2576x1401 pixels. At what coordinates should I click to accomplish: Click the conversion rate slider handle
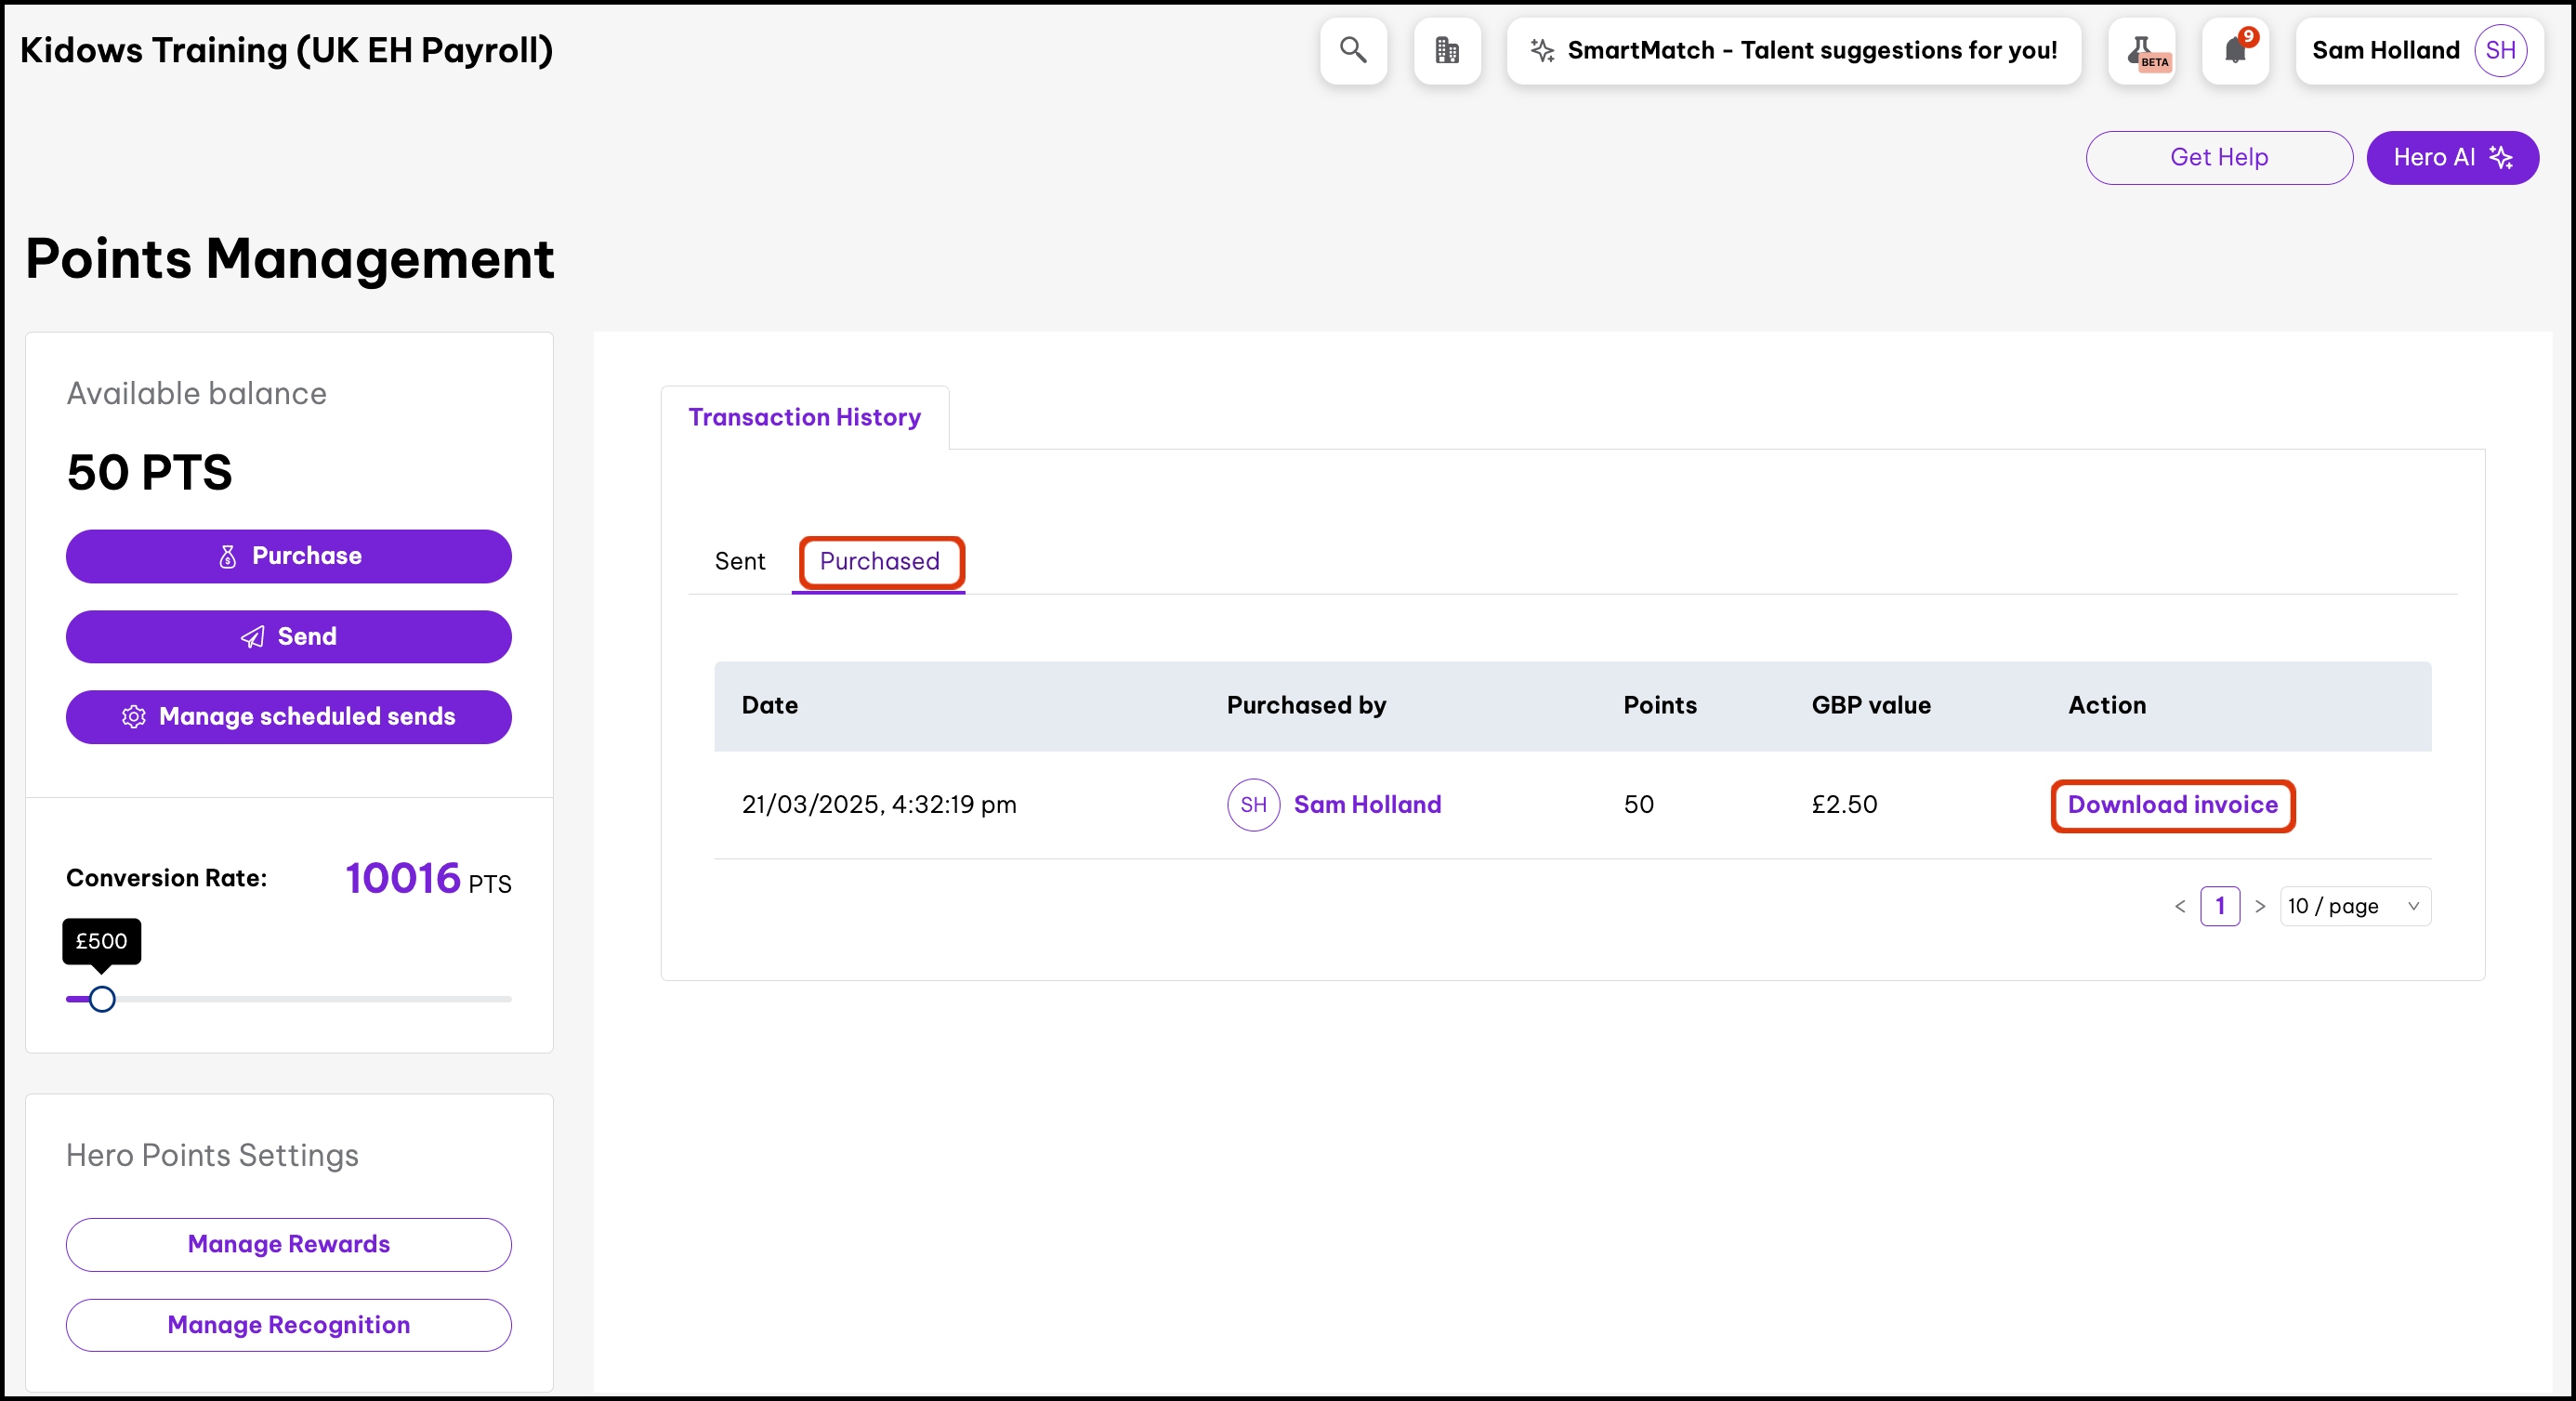pyautogui.click(x=102, y=999)
